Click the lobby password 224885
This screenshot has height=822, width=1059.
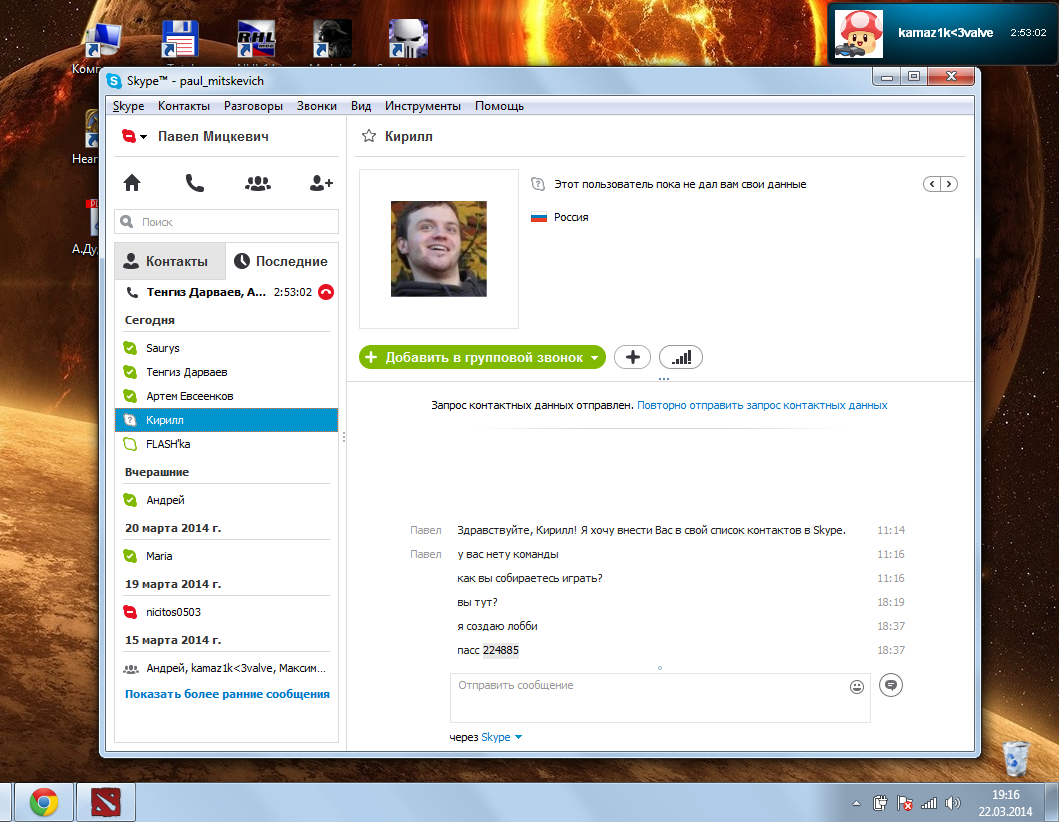[x=500, y=650]
